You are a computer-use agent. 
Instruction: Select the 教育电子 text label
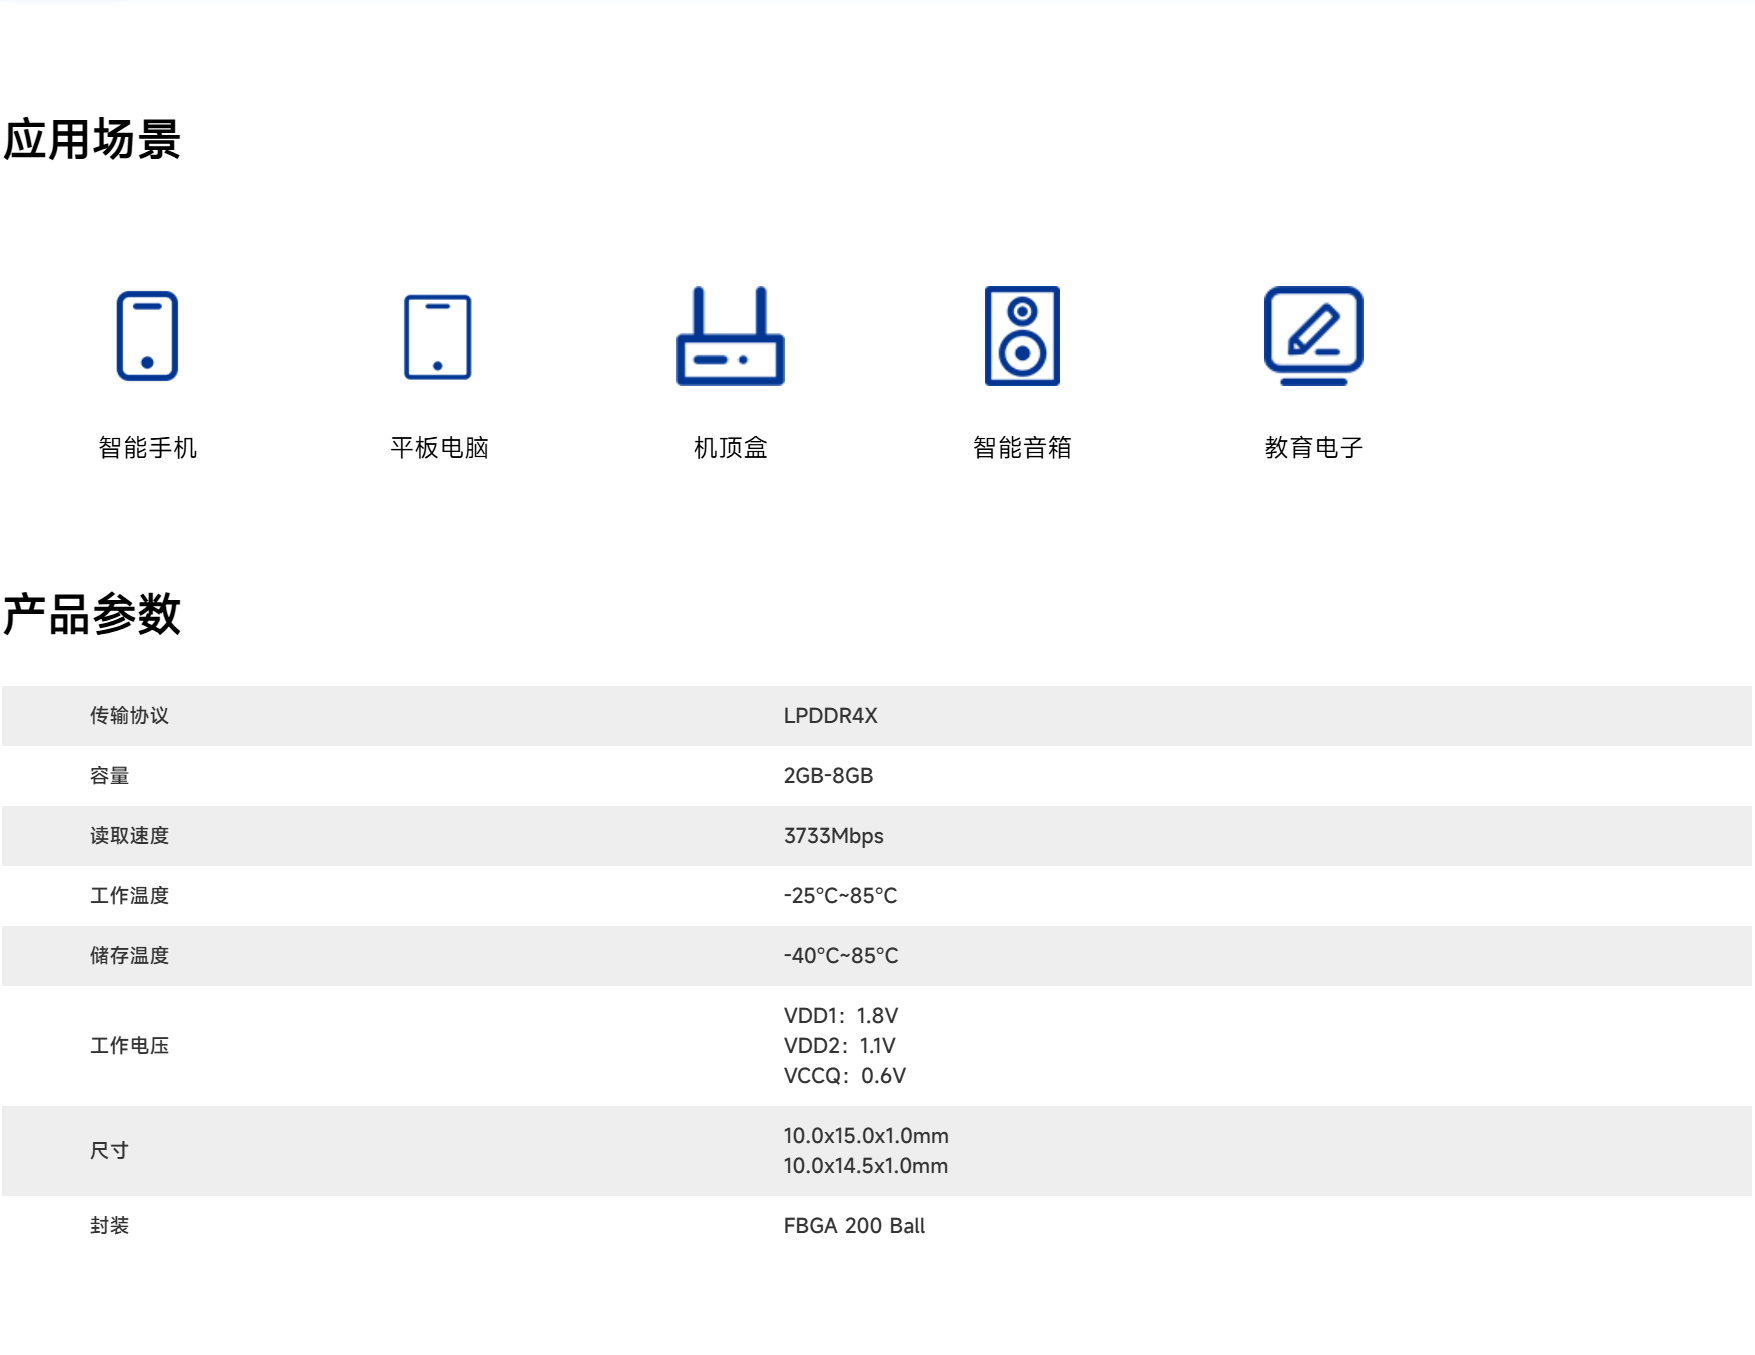tap(1313, 447)
